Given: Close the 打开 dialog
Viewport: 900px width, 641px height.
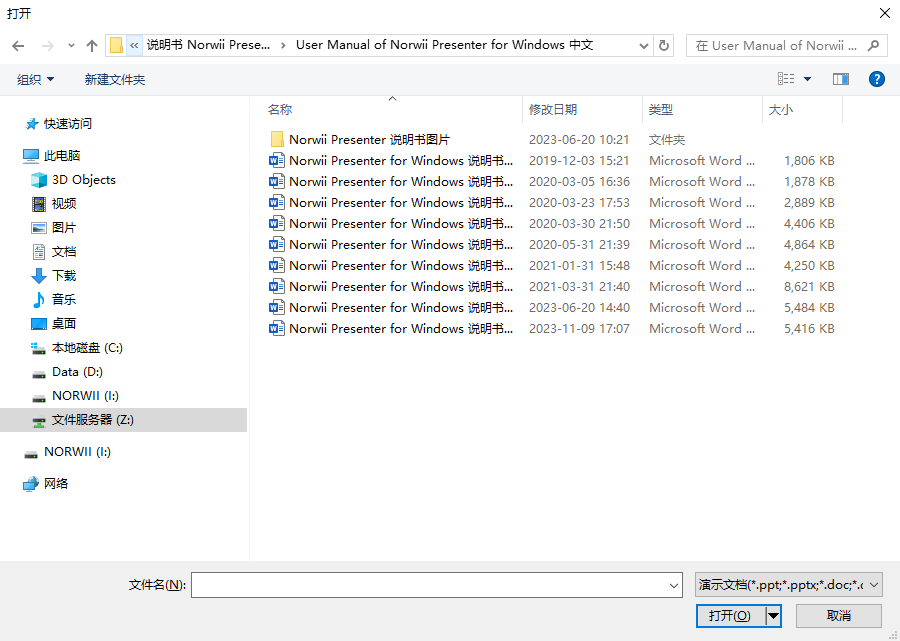Looking at the screenshot, I should click(885, 13).
